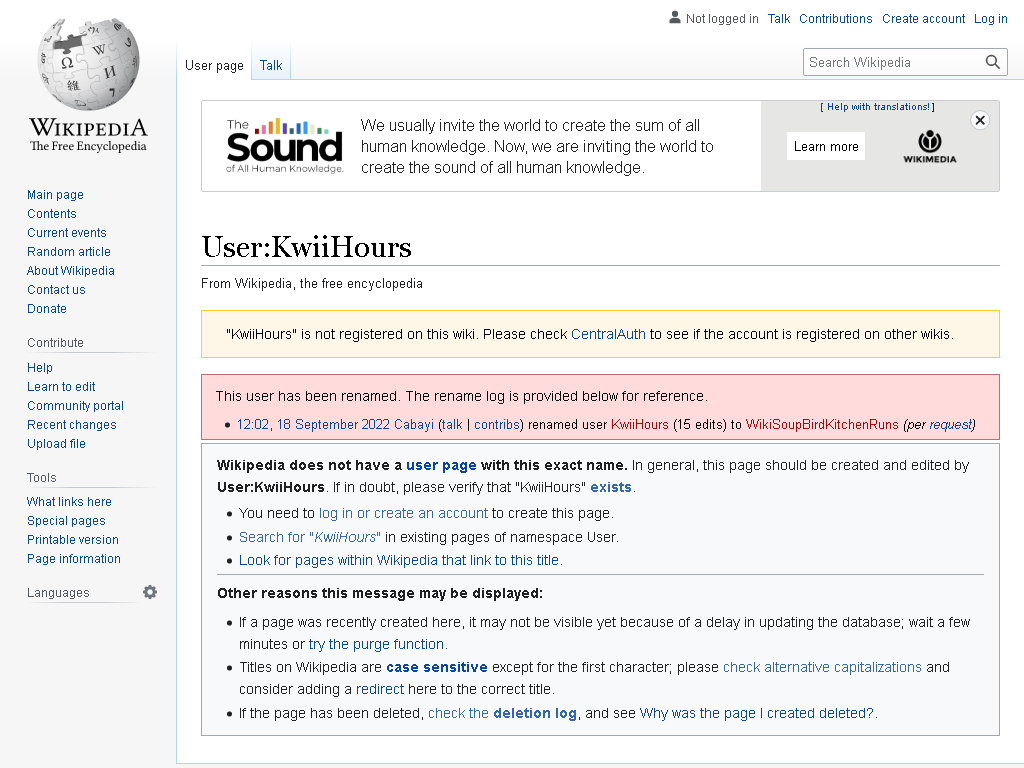Open Page information
Screen dimensions: 1024x768
tap(74, 558)
